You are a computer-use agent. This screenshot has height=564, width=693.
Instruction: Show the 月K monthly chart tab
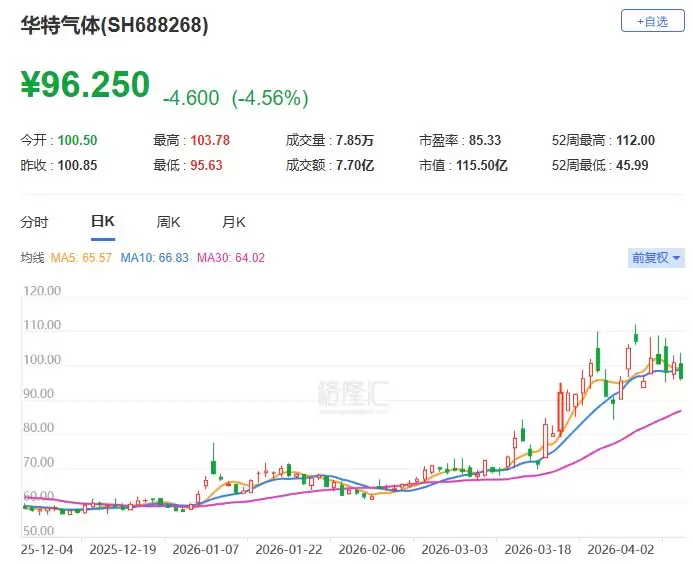(234, 222)
